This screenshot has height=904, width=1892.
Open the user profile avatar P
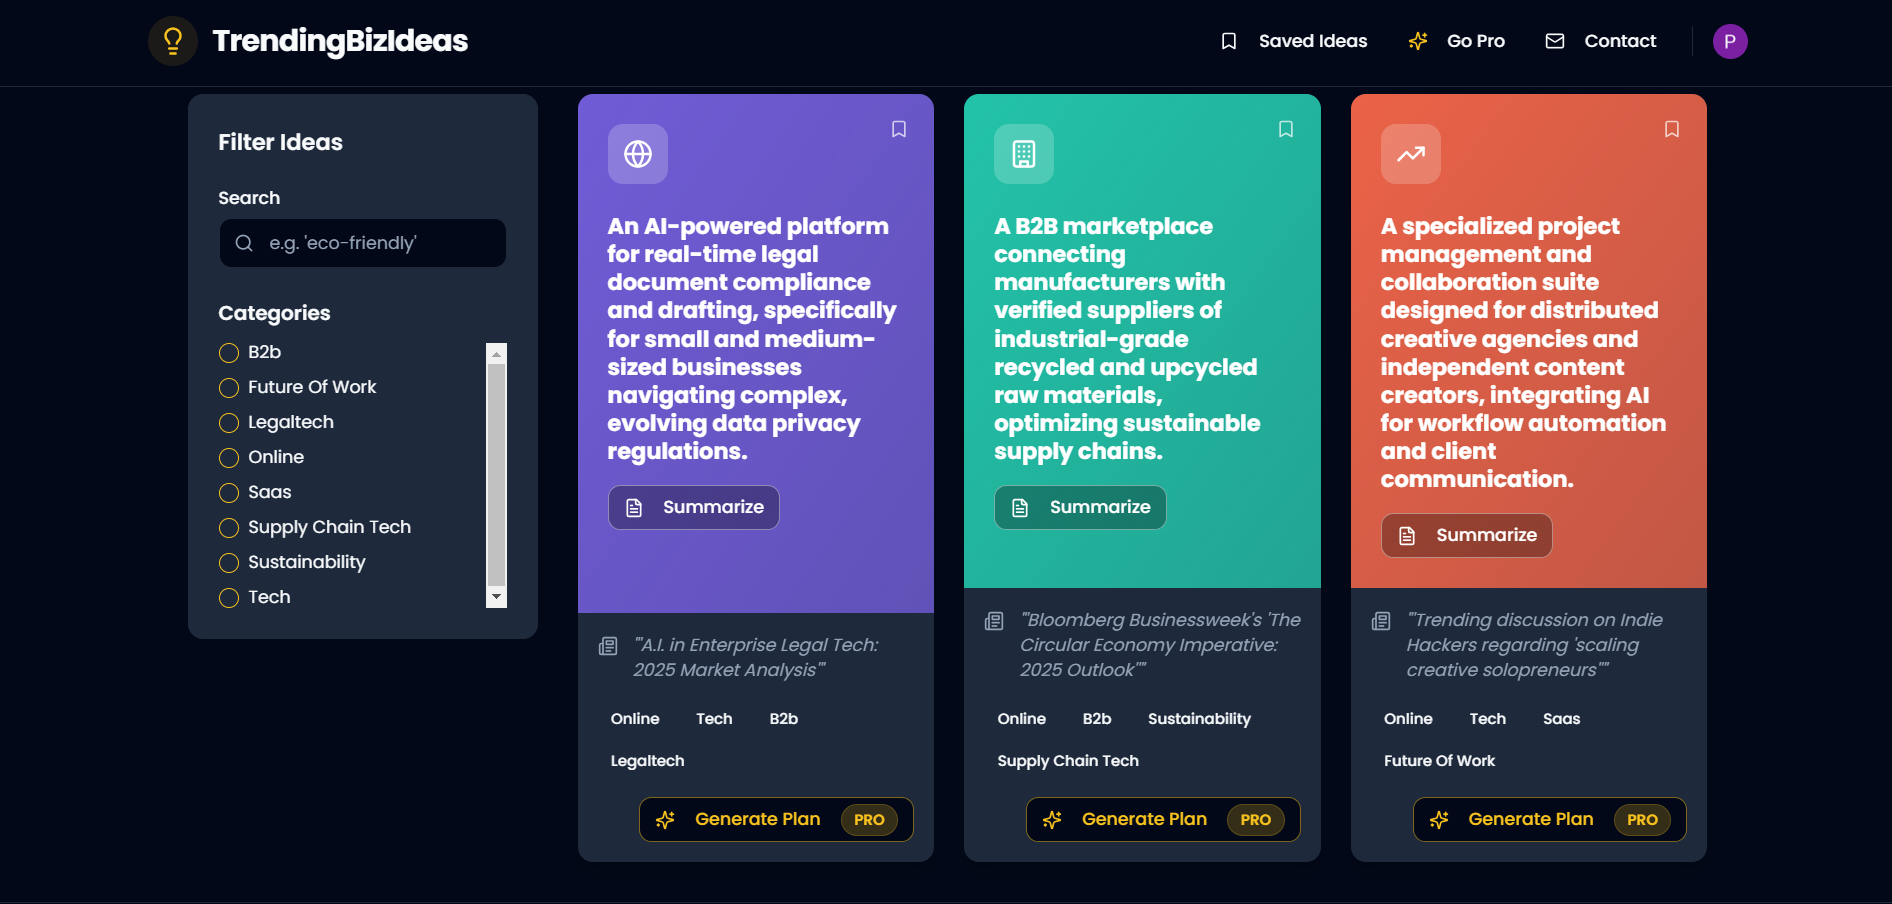[1730, 41]
